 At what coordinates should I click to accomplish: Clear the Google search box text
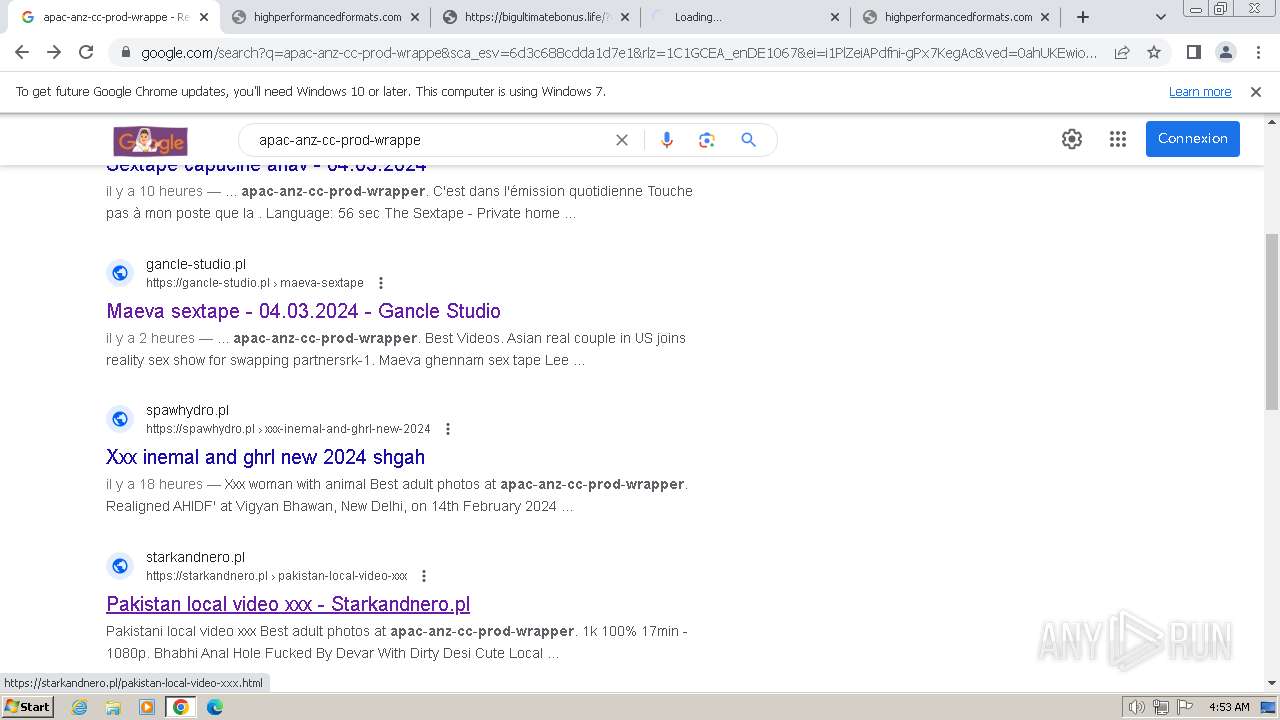pyautogui.click(x=622, y=140)
